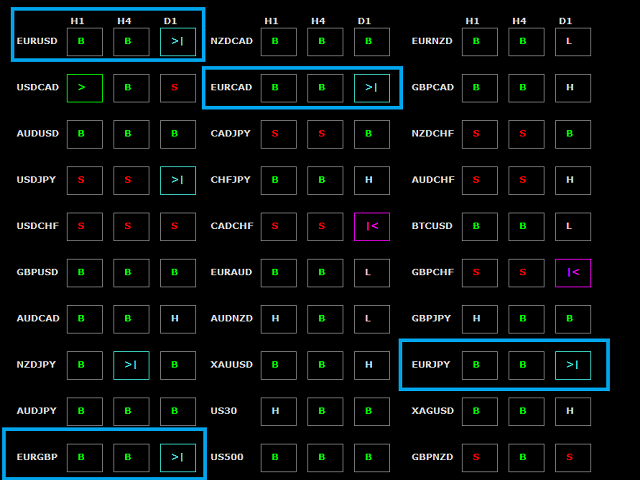This screenshot has height=480, width=640.
Task: Click the GBPUSD H4 B box
Action: [x=131, y=273]
